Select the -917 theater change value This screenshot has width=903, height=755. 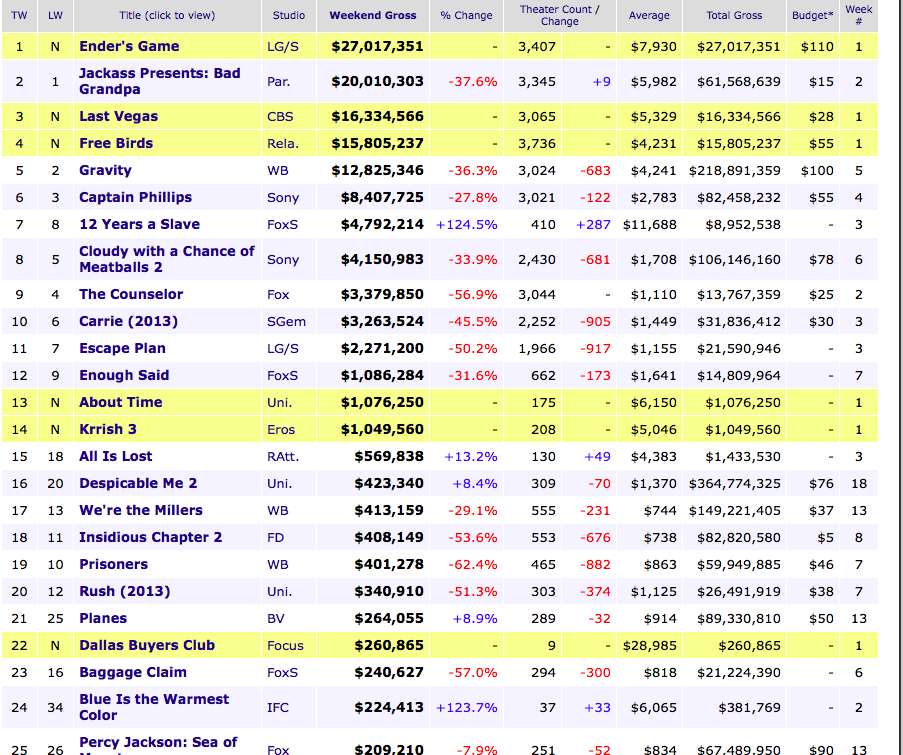(595, 349)
